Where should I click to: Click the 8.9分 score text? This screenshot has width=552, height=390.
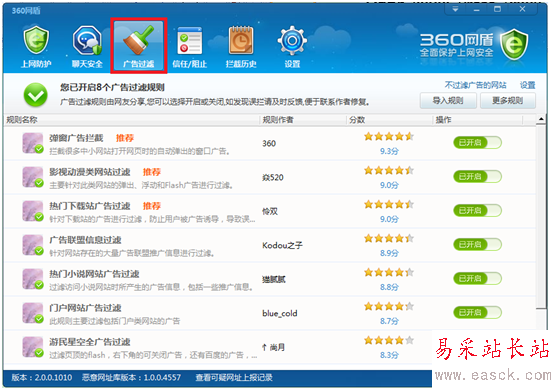click(389, 253)
